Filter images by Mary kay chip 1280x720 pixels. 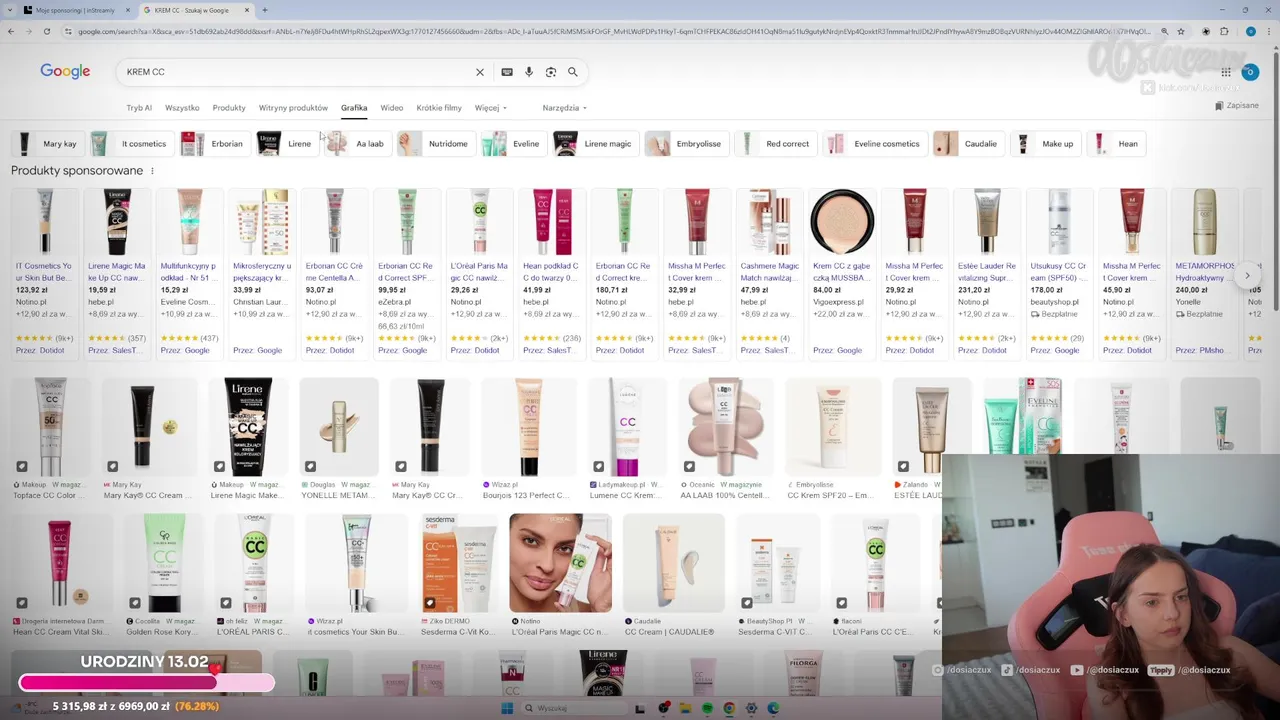47,144
